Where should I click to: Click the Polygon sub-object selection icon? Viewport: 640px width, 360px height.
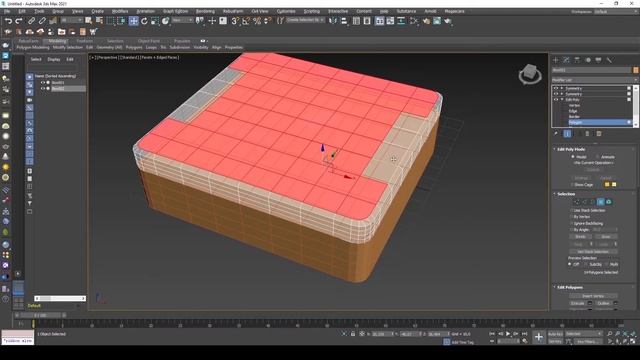click(x=600, y=202)
